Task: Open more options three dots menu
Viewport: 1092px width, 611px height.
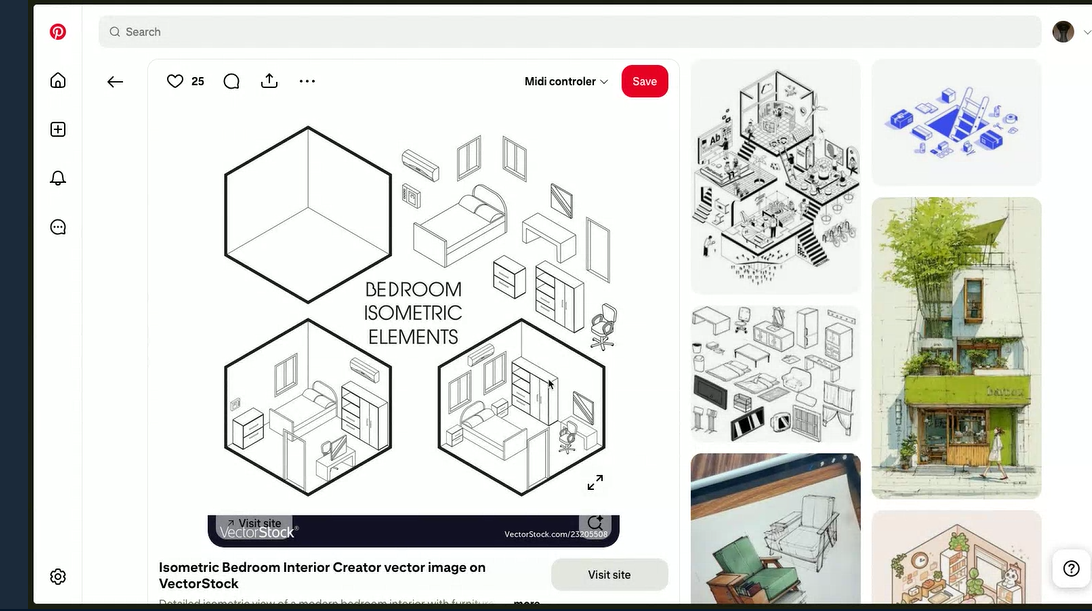Action: pyautogui.click(x=307, y=82)
